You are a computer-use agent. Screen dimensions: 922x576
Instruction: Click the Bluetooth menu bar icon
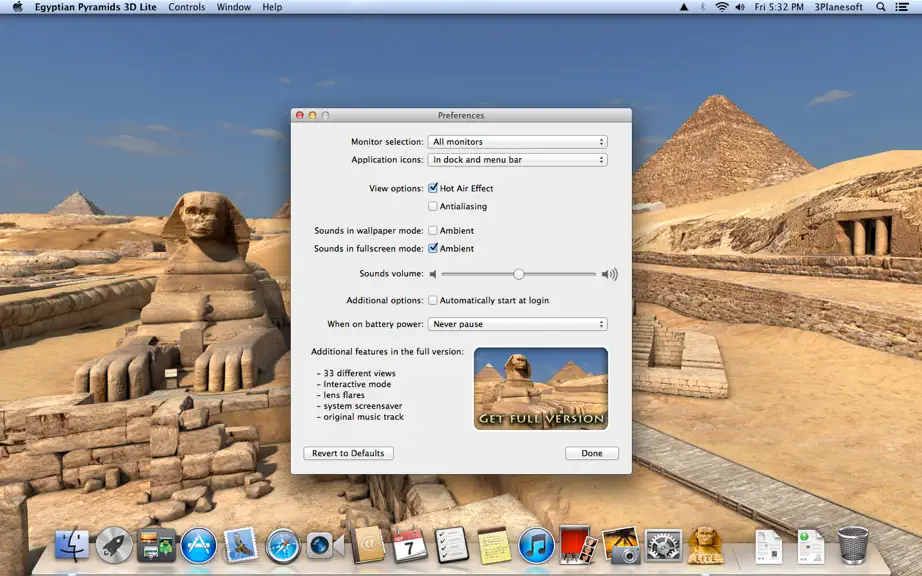[x=703, y=7]
